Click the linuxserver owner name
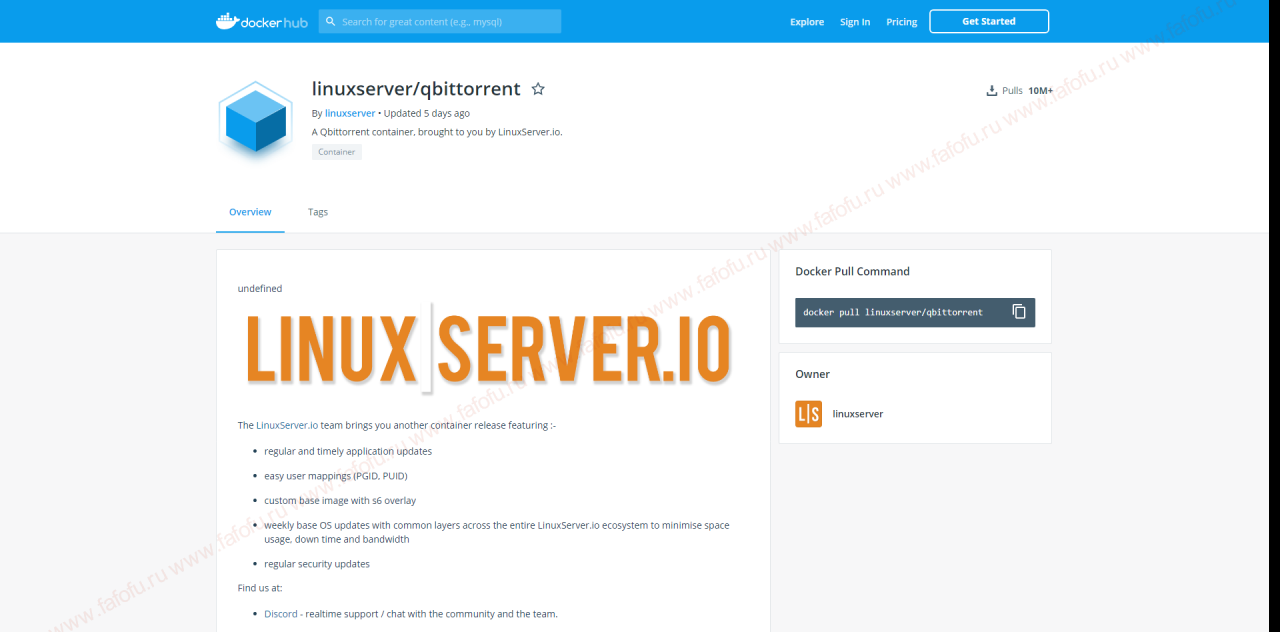This screenshot has width=1280, height=632. (858, 414)
